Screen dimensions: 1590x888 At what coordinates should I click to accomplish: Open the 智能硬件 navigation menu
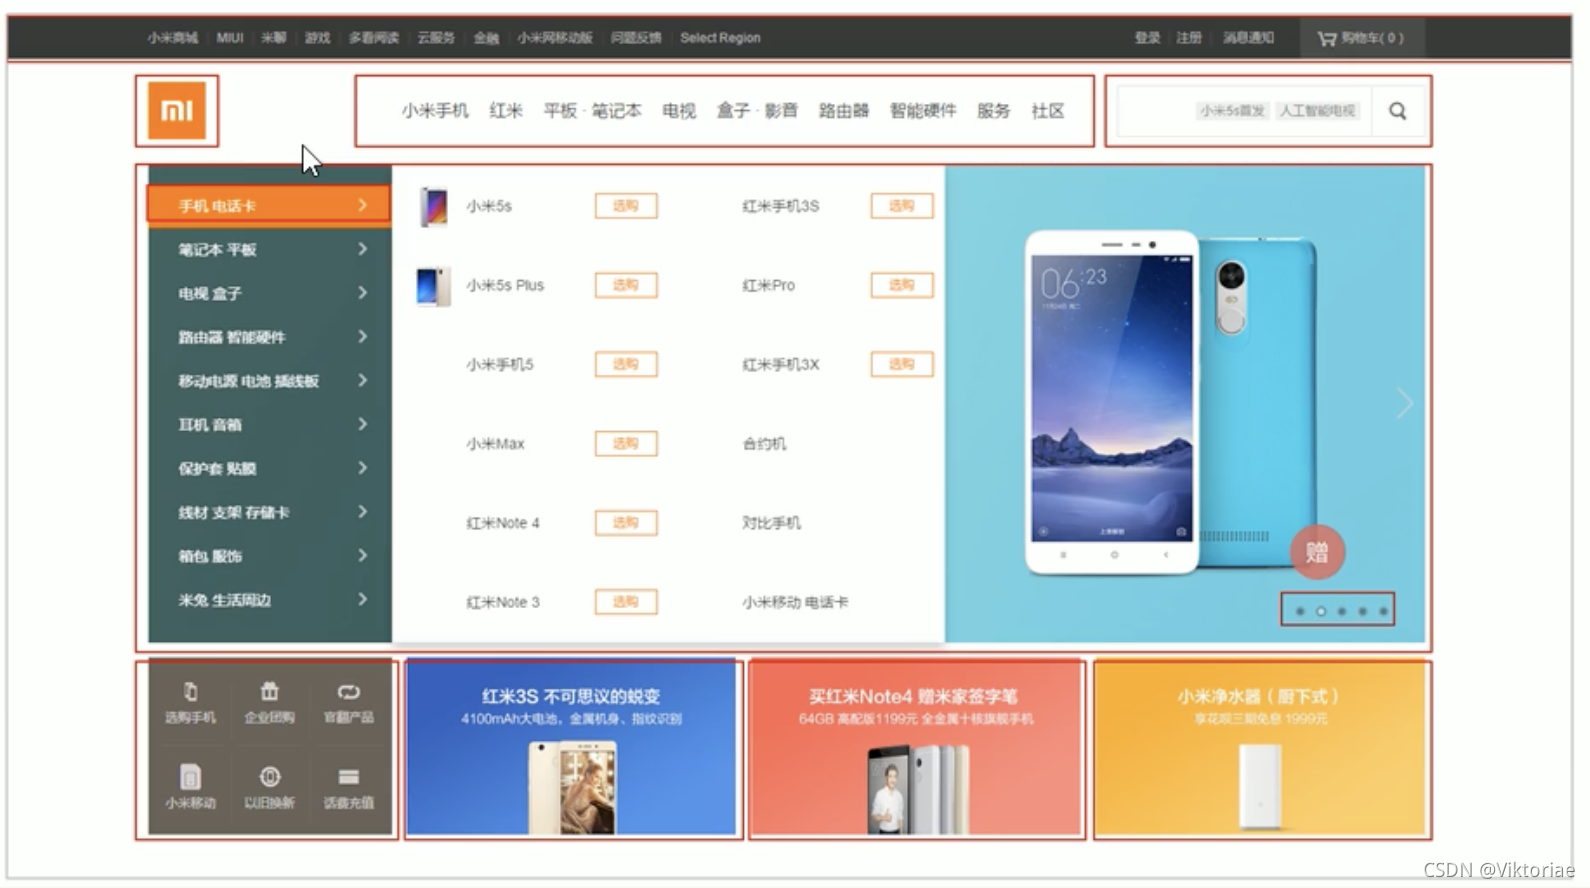tap(923, 111)
